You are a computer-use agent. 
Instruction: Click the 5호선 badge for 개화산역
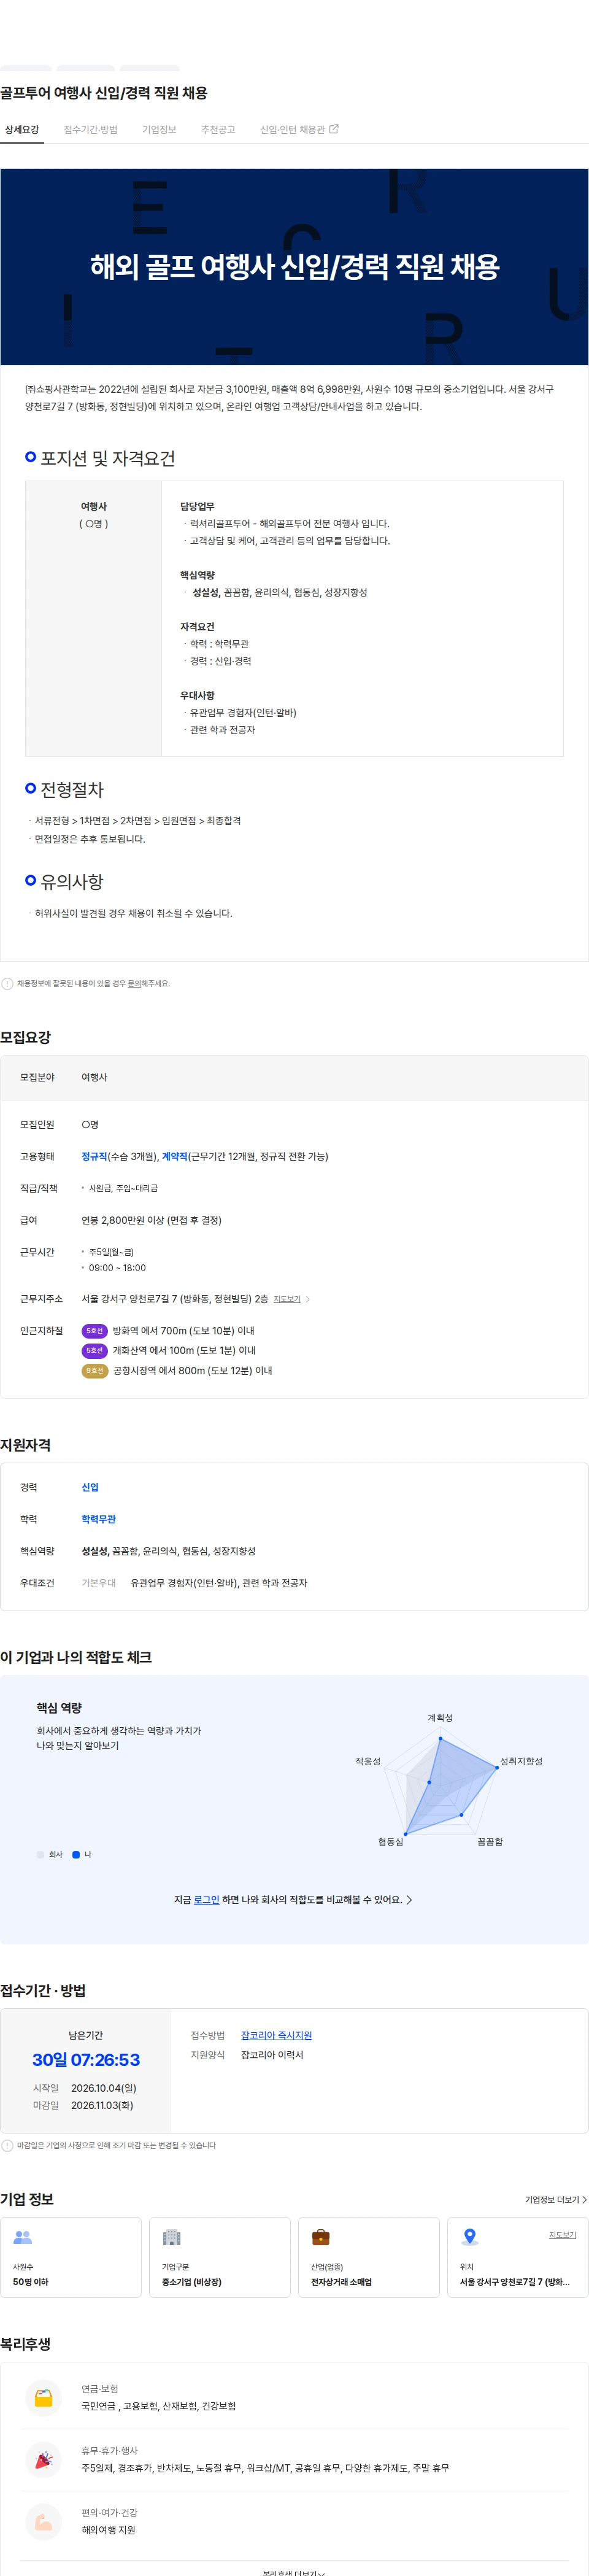point(94,1350)
